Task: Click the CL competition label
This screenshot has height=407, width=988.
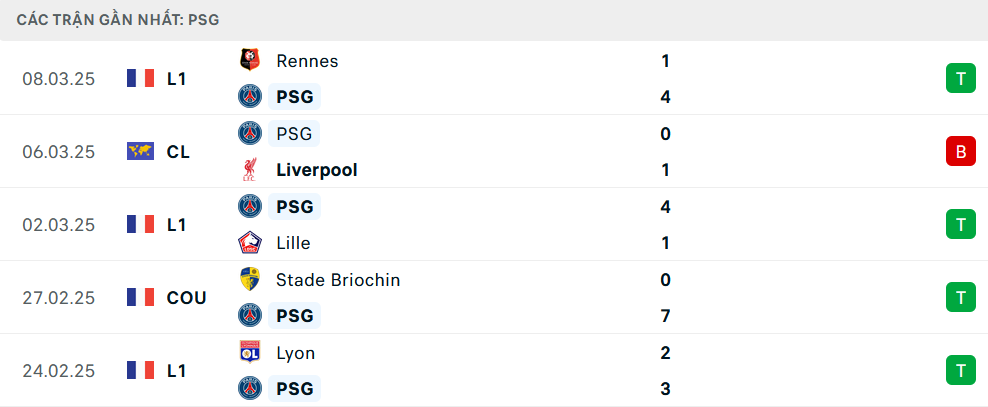Action: (179, 152)
